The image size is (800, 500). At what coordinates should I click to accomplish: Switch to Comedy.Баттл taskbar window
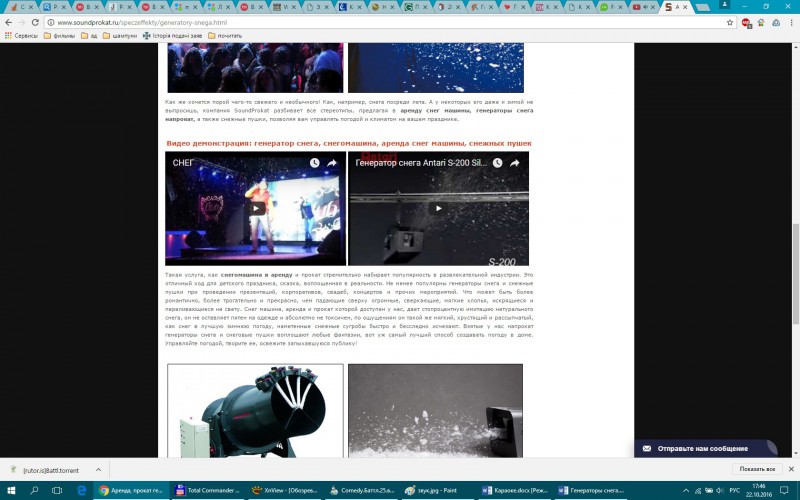363,490
